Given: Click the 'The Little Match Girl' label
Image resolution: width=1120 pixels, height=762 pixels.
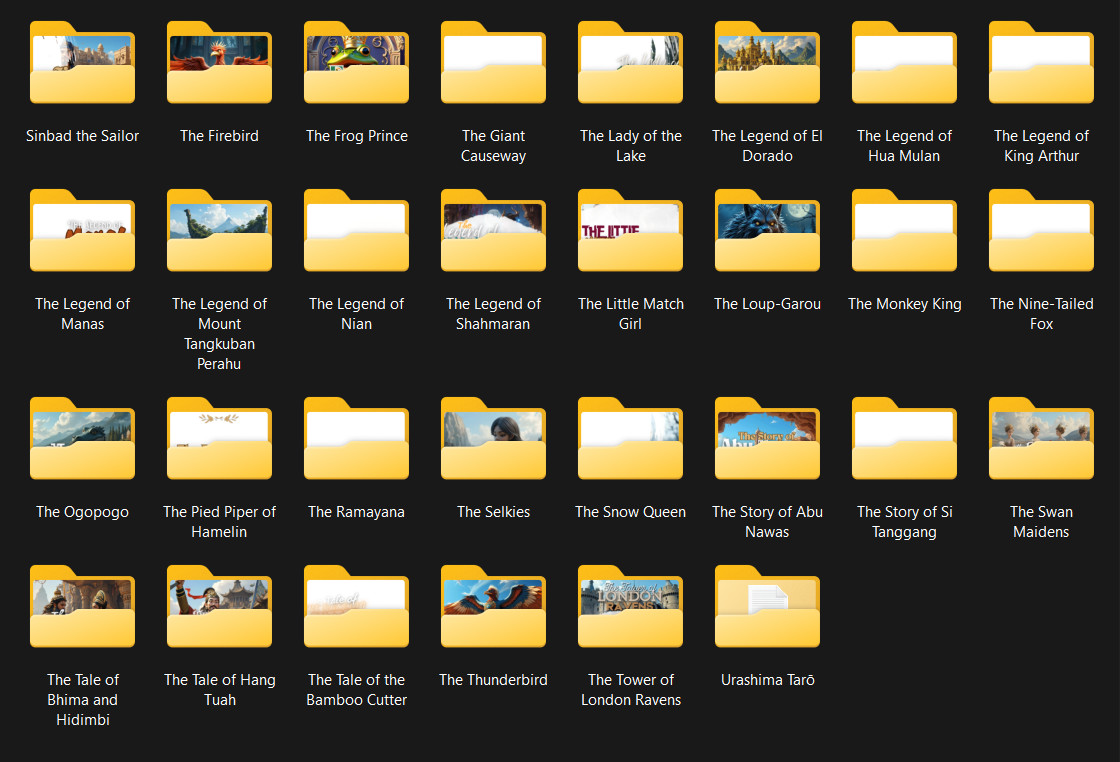Looking at the screenshot, I should click(631, 314).
